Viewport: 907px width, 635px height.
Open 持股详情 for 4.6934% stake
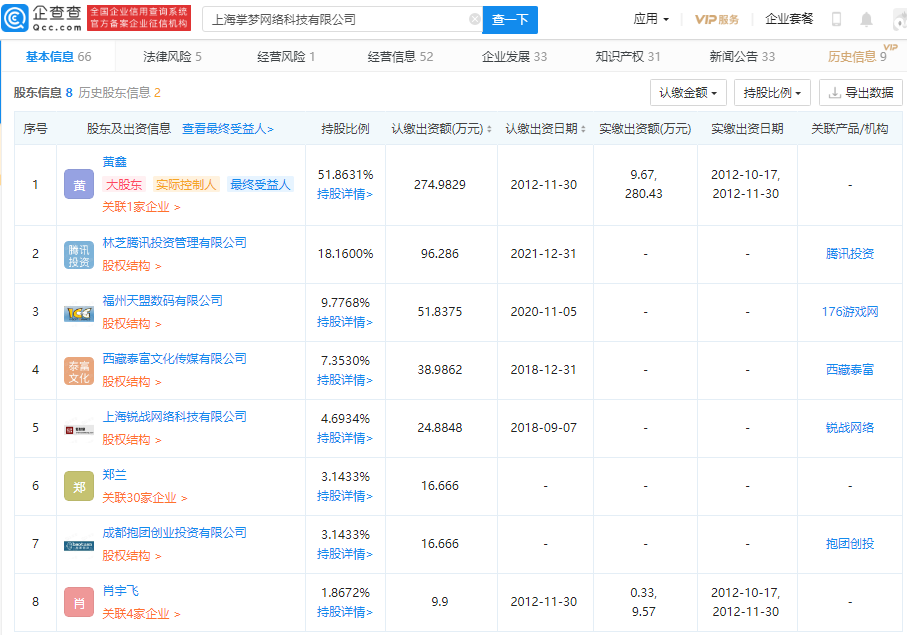tap(345, 438)
